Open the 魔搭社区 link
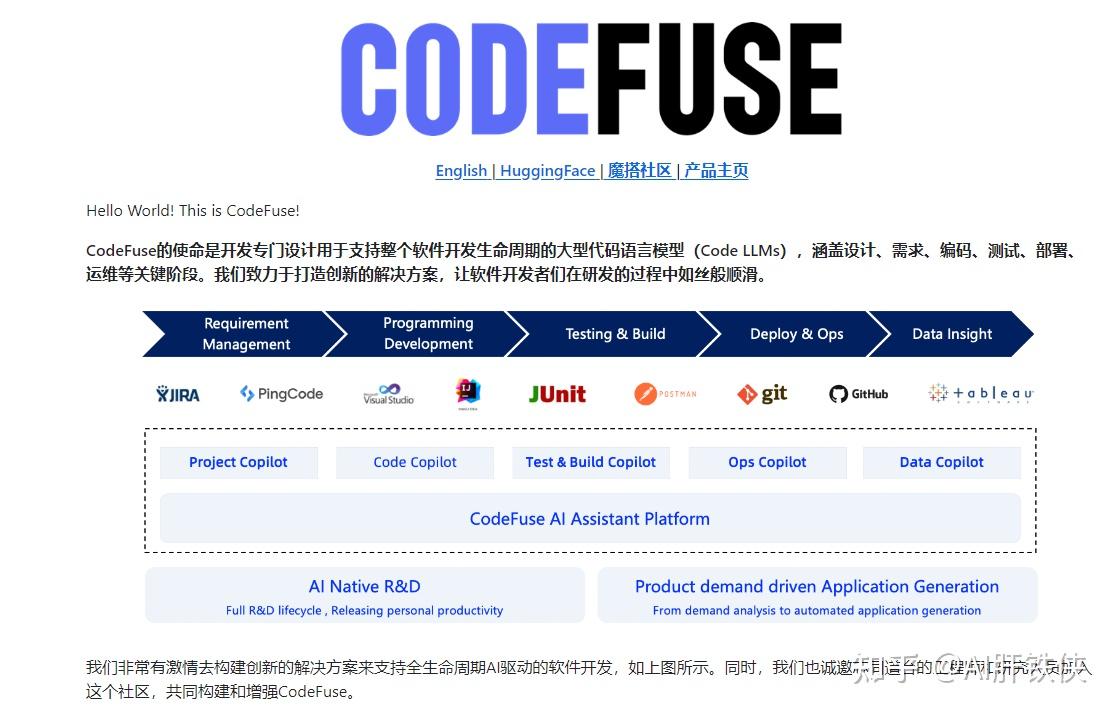The image size is (1116, 715). coord(640,170)
